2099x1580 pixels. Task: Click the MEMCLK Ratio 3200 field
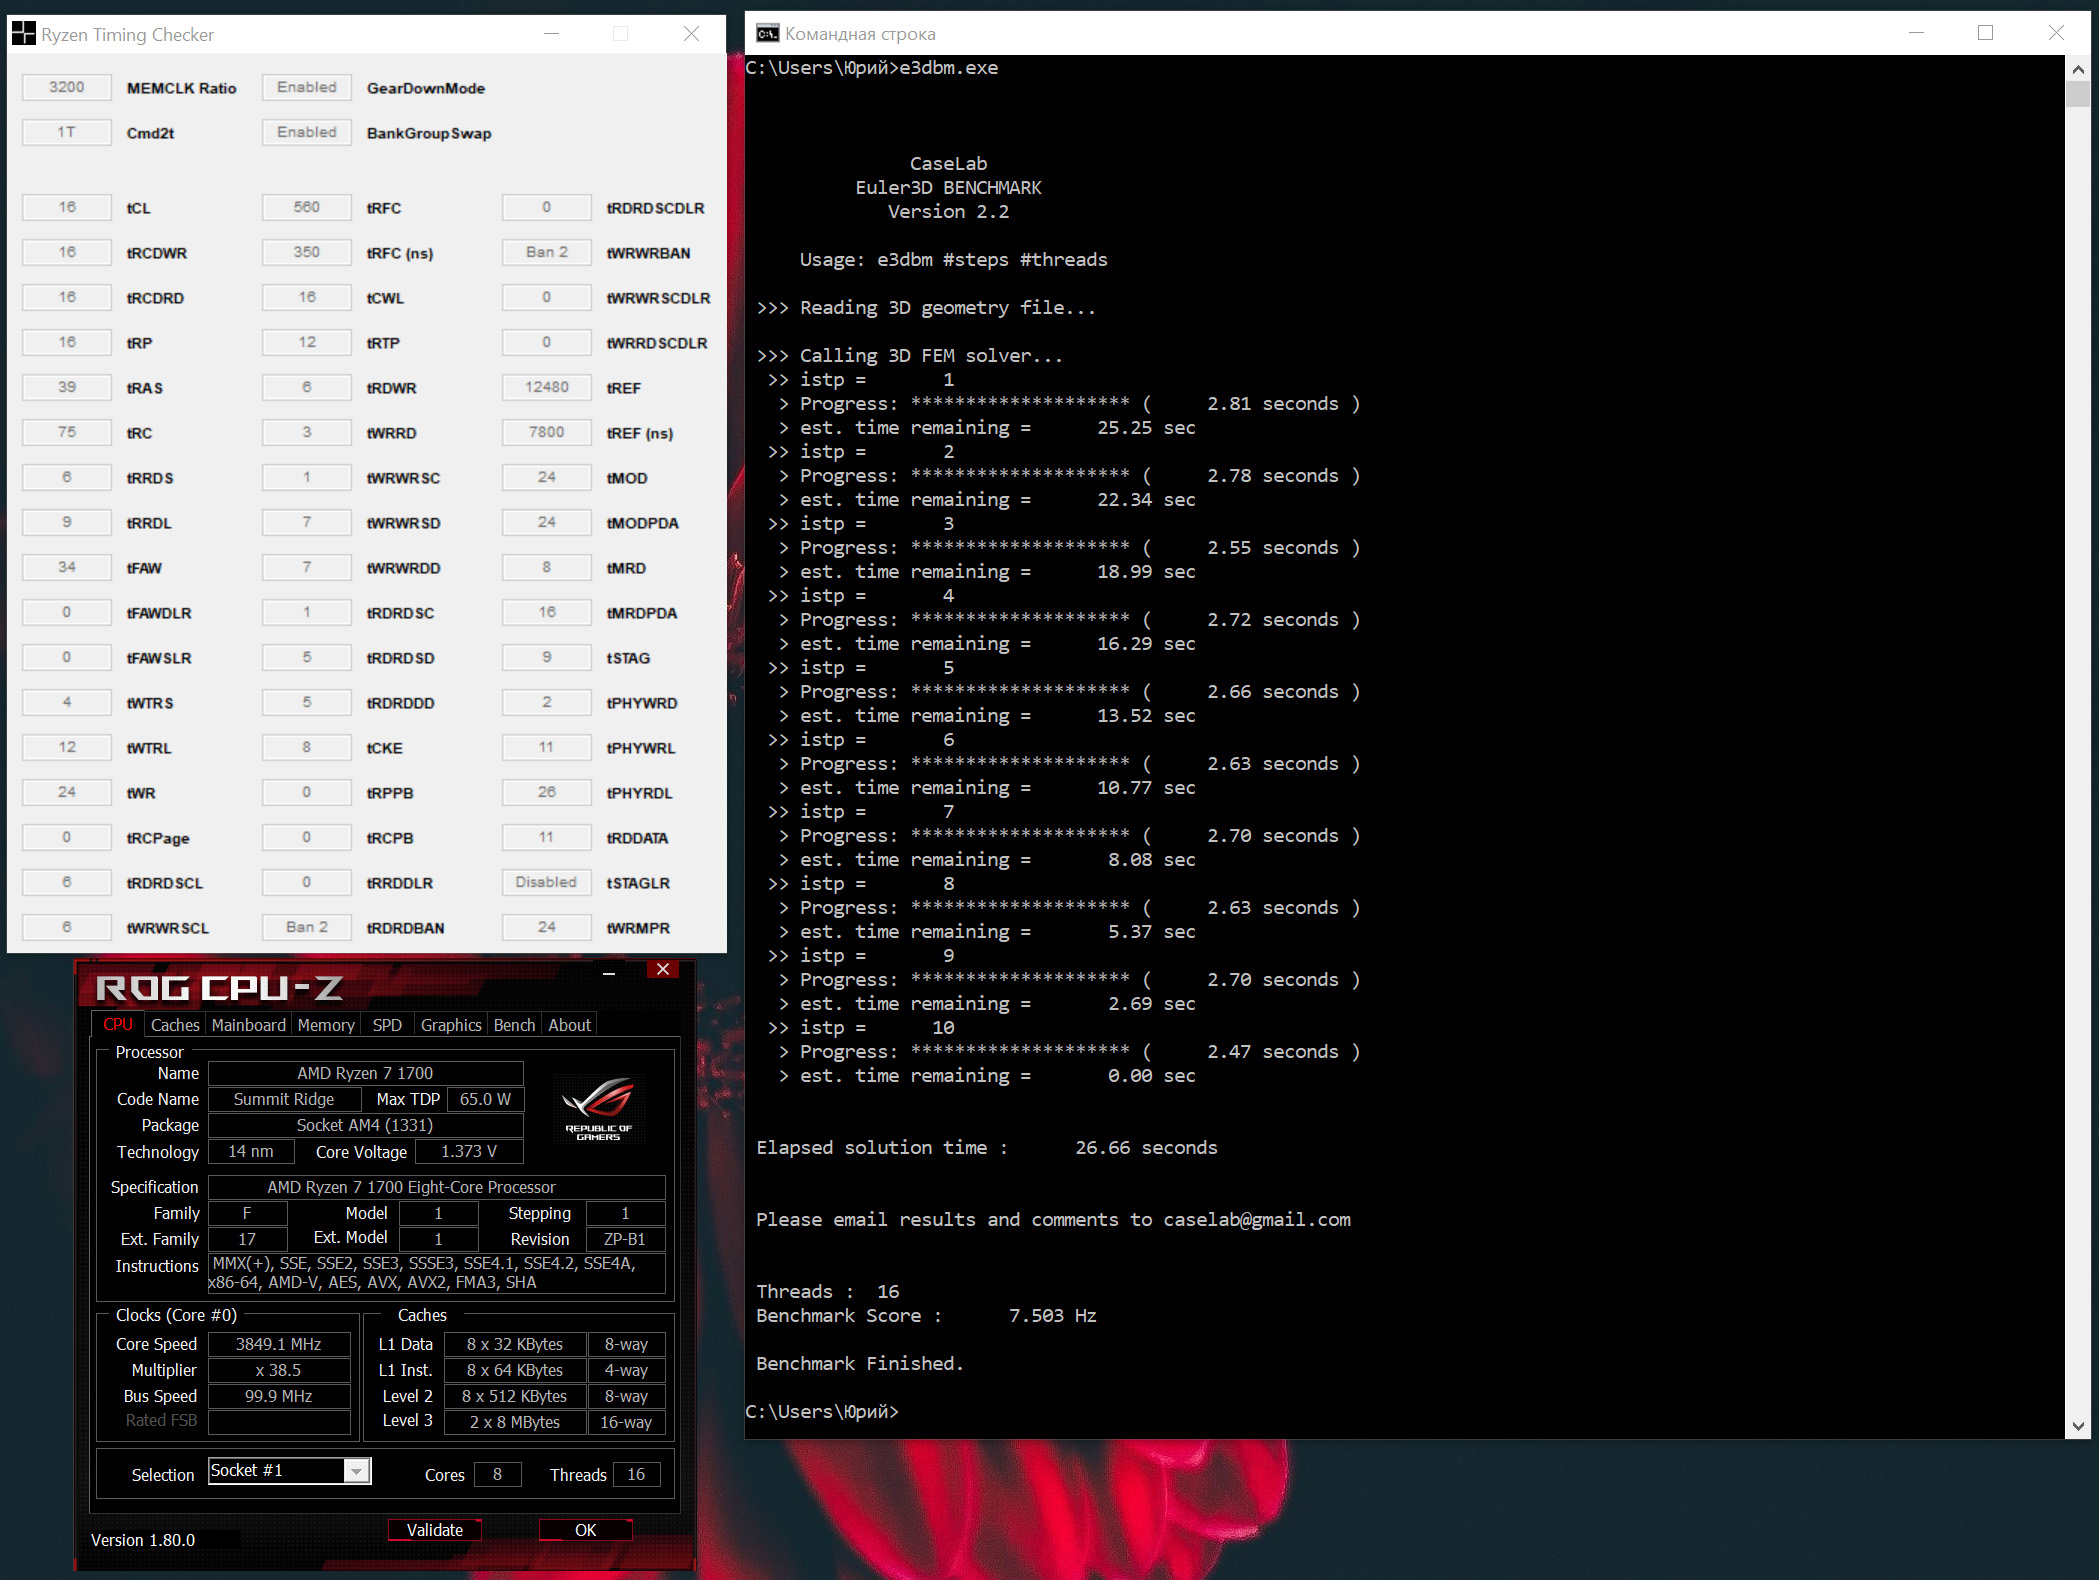tap(67, 88)
